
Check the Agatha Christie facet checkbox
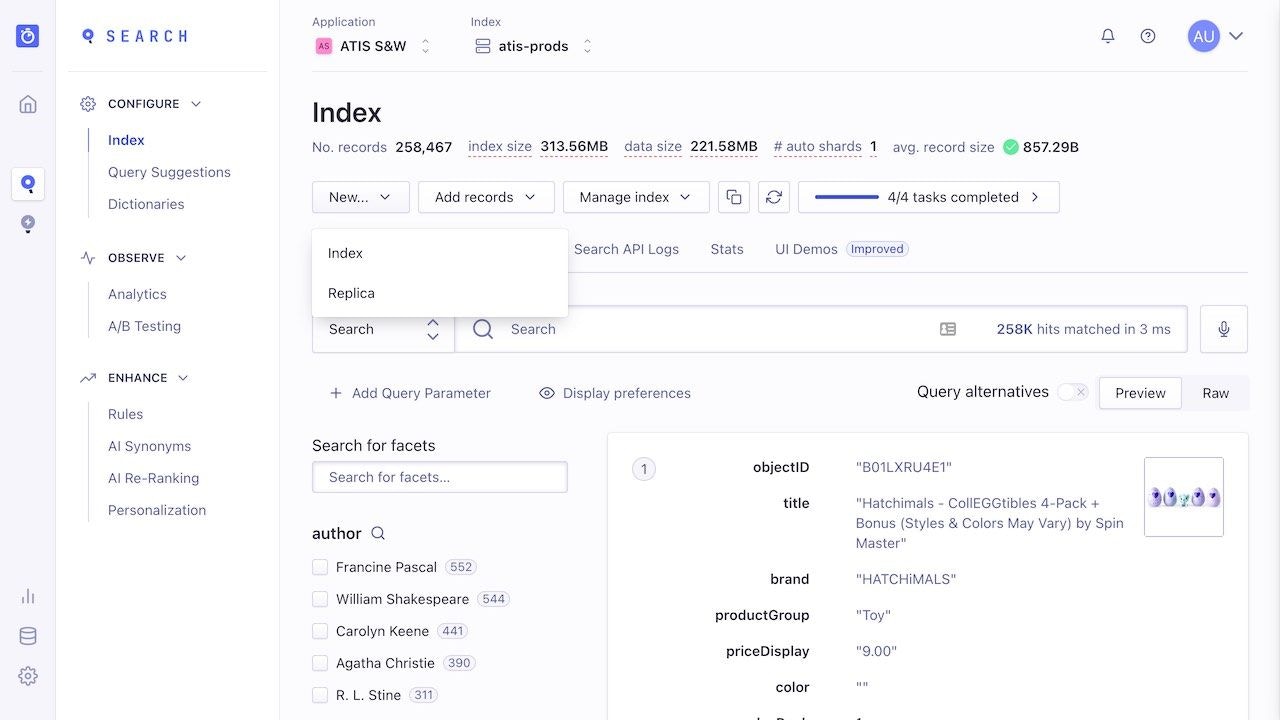click(320, 662)
